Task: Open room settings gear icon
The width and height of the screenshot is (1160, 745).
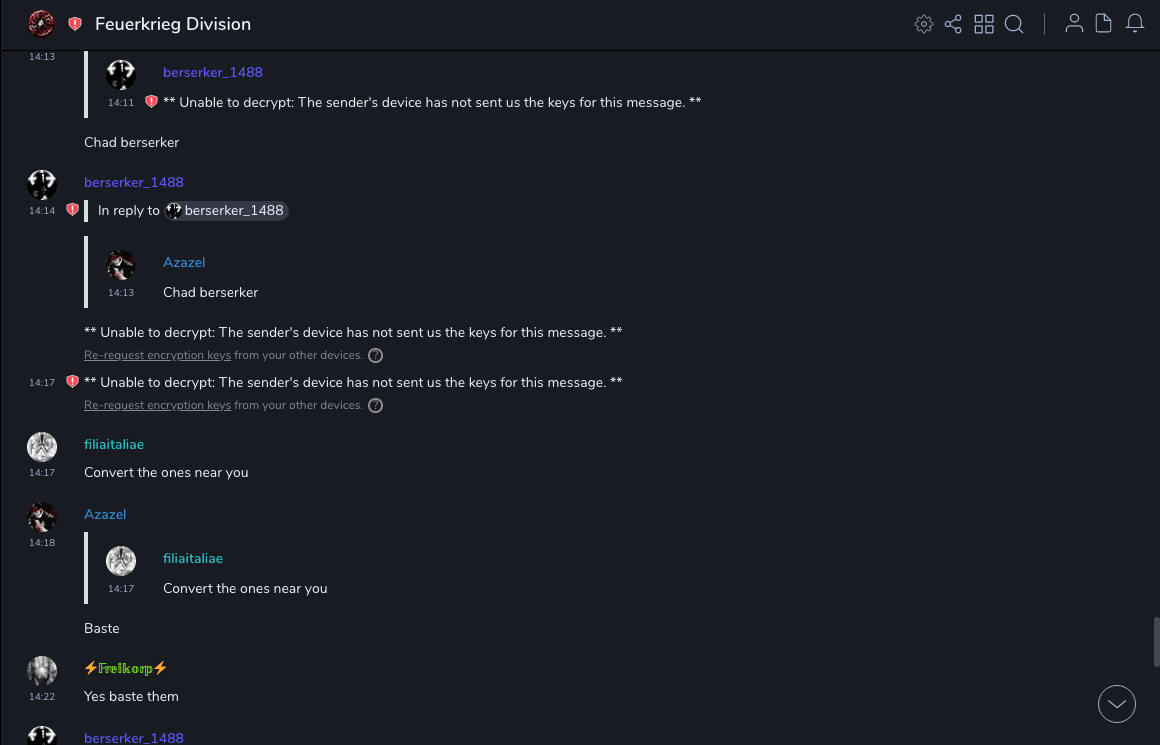Action: [x=924, y=24]
